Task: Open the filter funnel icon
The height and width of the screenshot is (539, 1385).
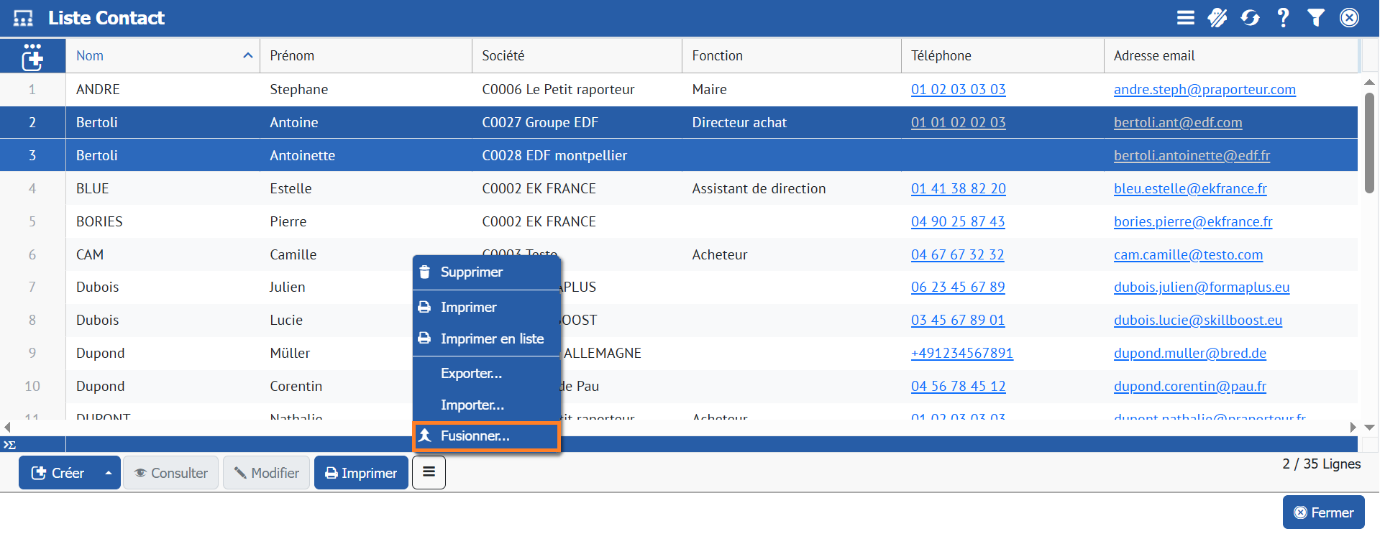Action: [x=1316, y=18]
